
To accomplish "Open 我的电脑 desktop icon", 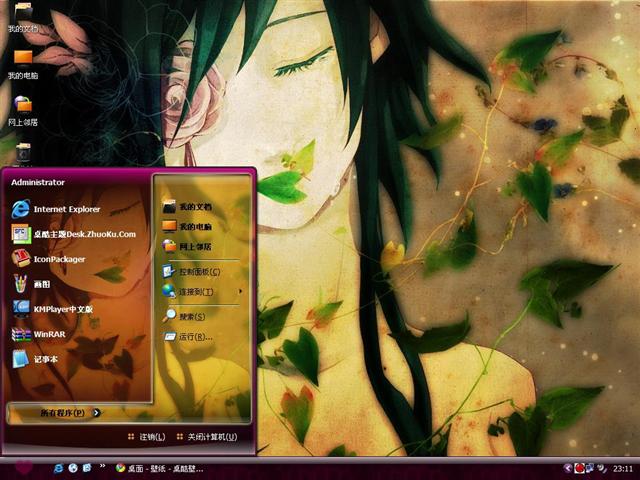I will [23, 64].
